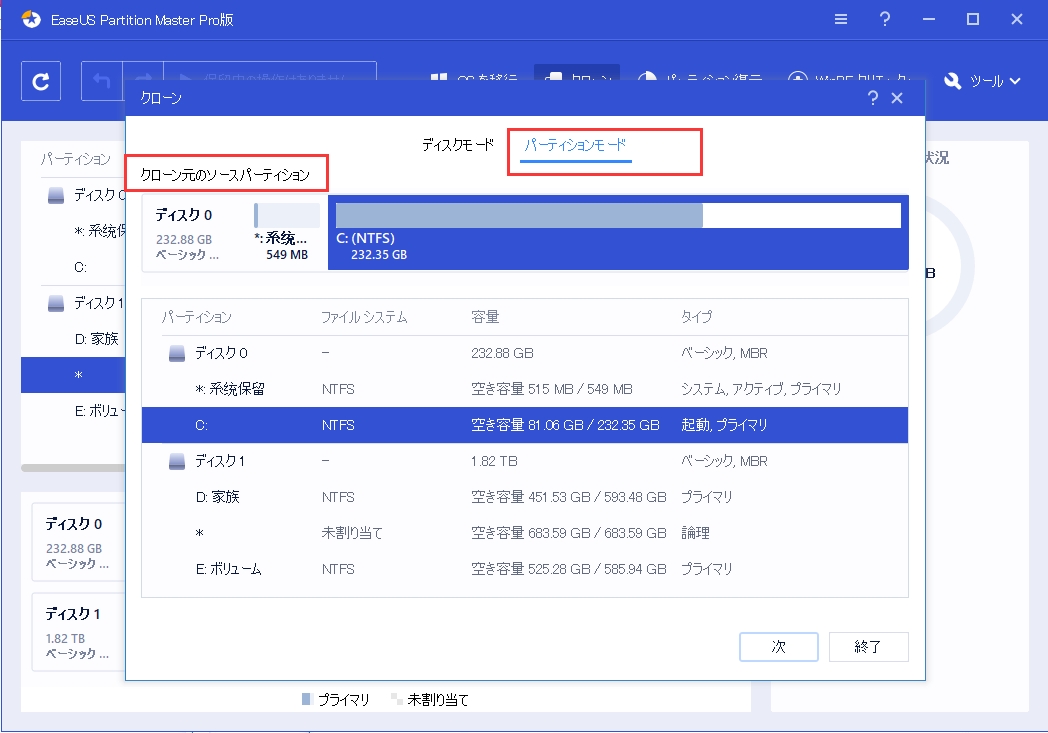
Task: Click the プライマリ legend color swatch
Action: (x=307, y=699)
